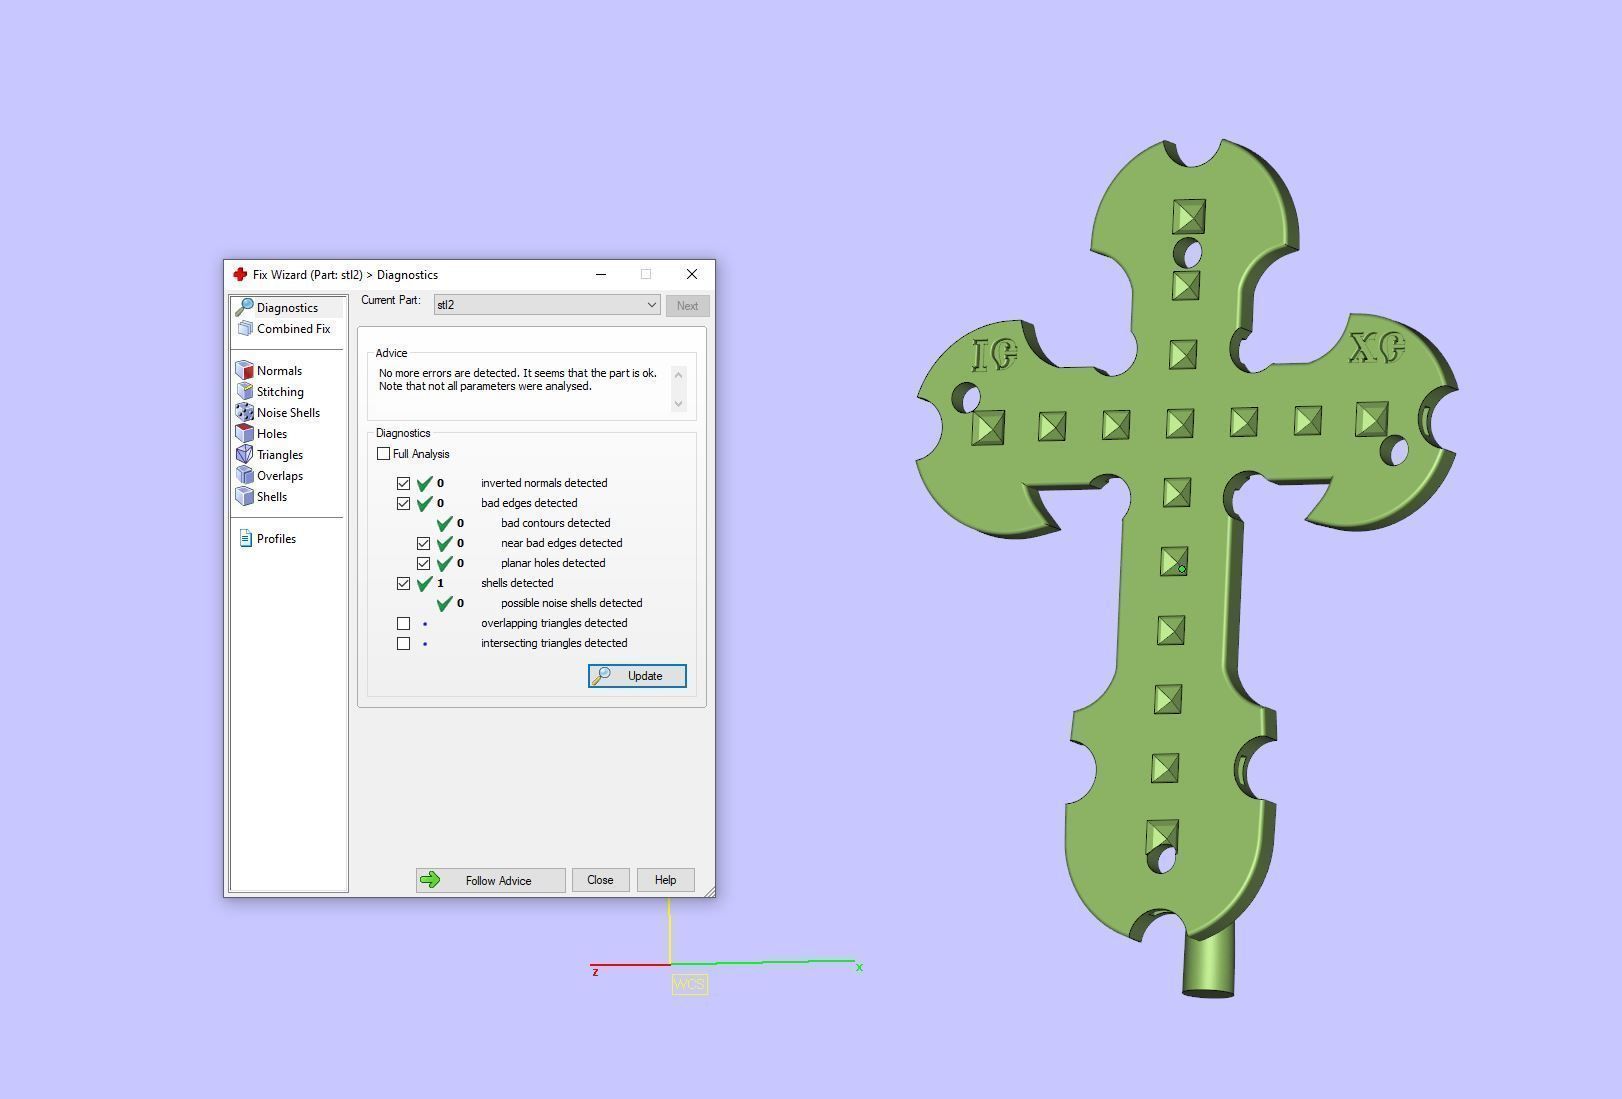Viewport: 1622px width, 1099px height.
Task: Open the Overlaps fix icon
Action: [244, 475]
